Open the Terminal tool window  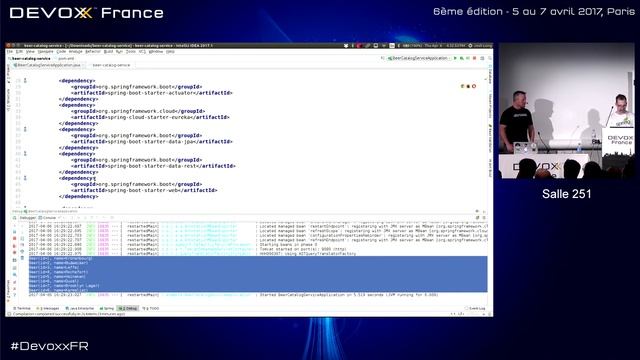pos(22,308)
